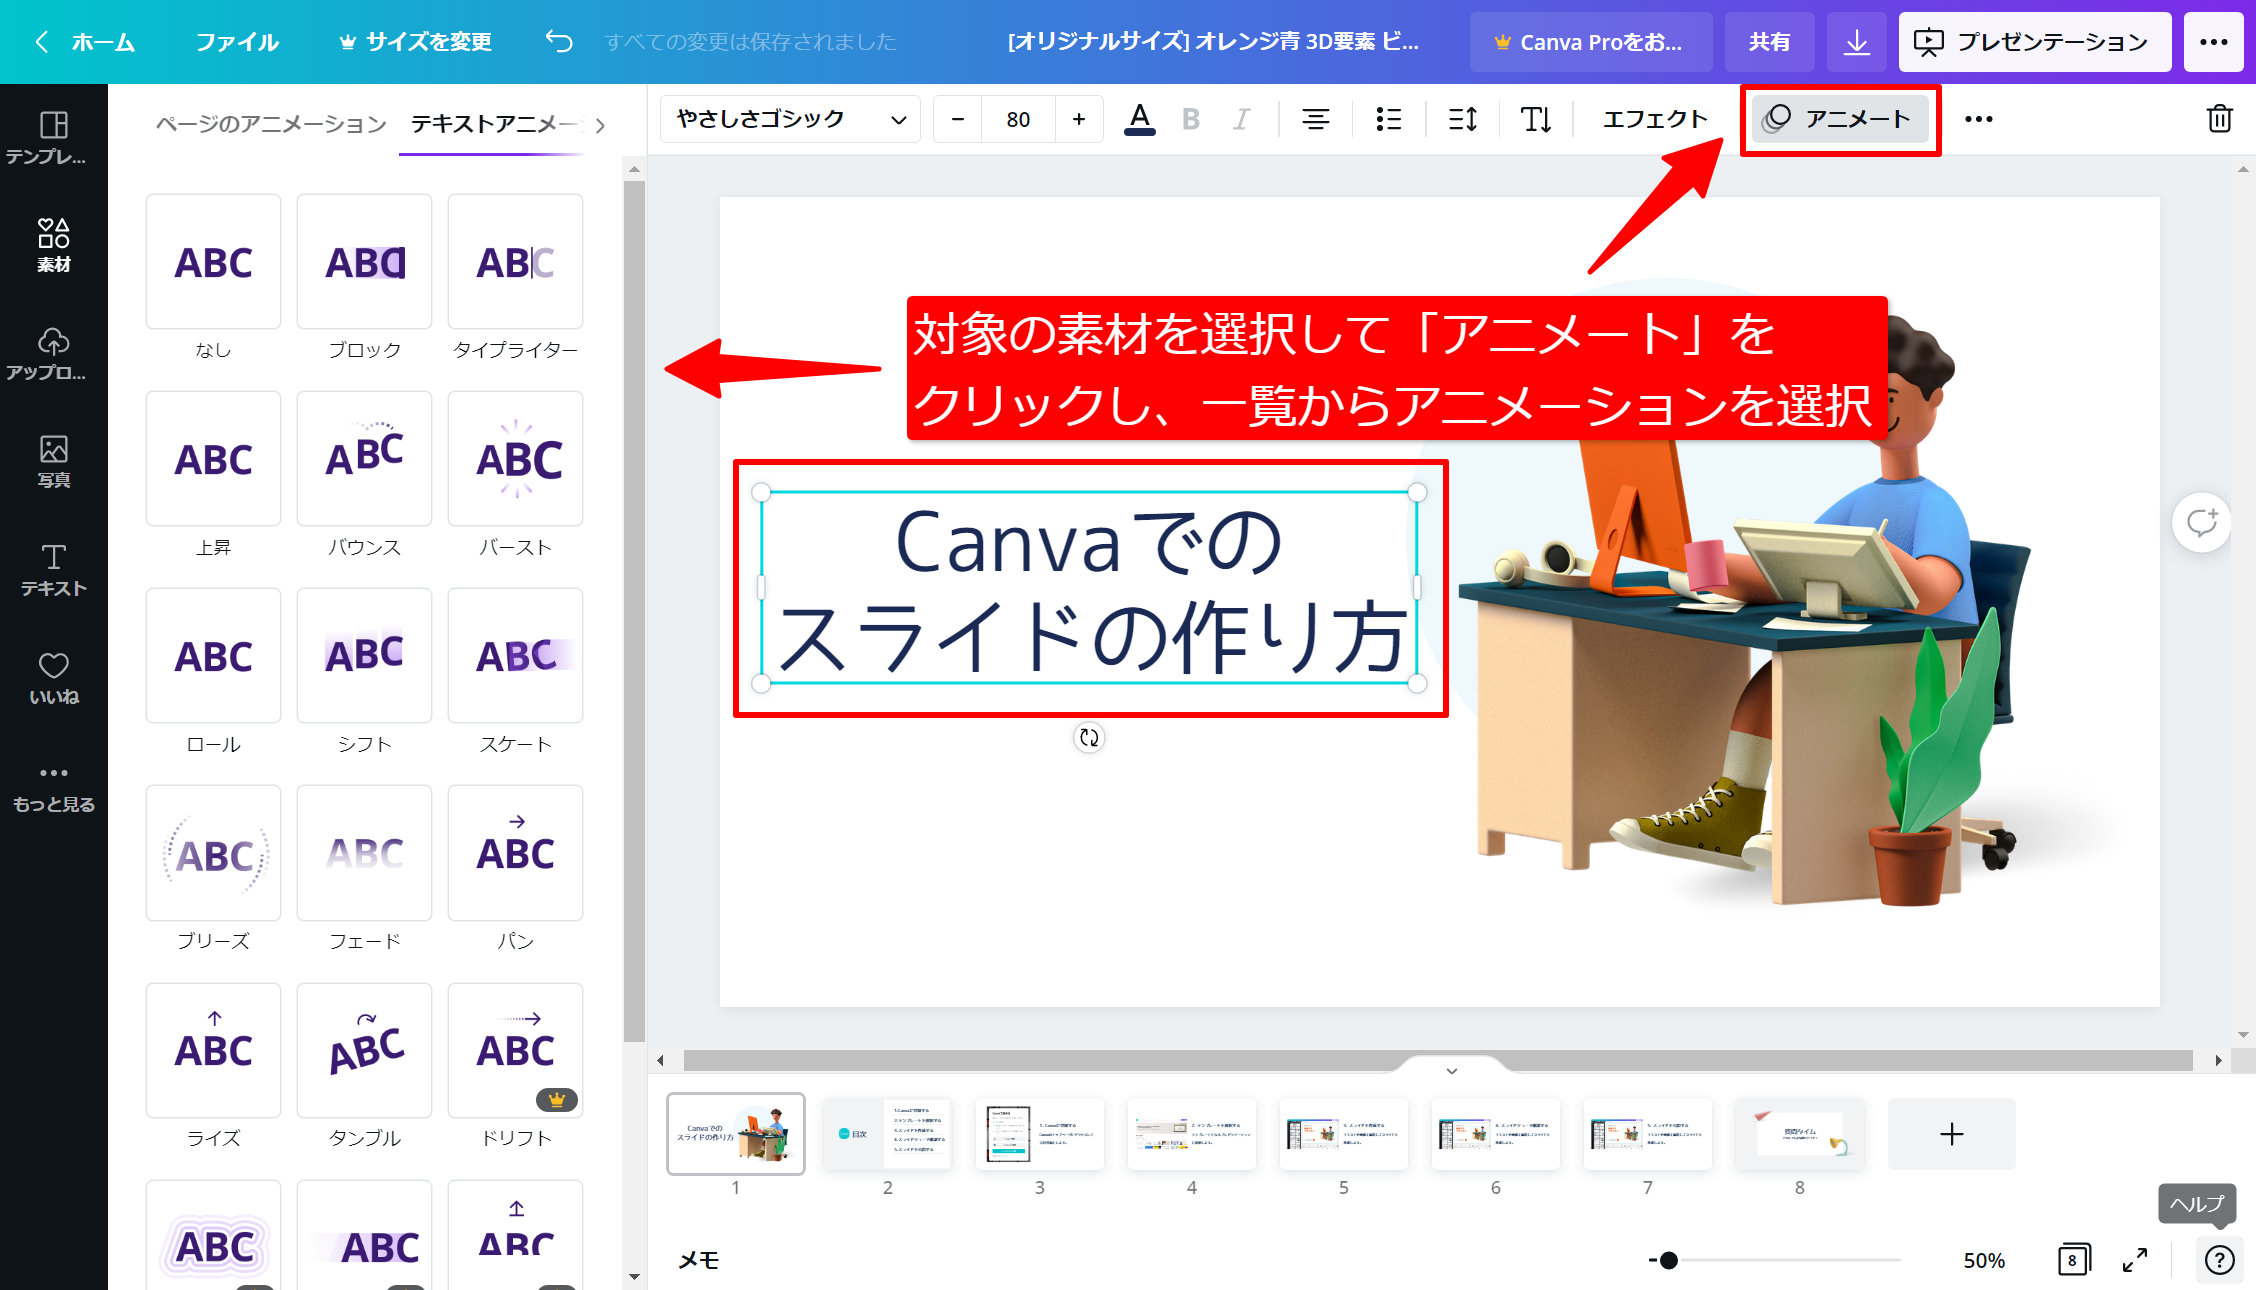Screen dimensions: 2256x1290
Task: Select the 上昇 animation
Action: point(213,459)
